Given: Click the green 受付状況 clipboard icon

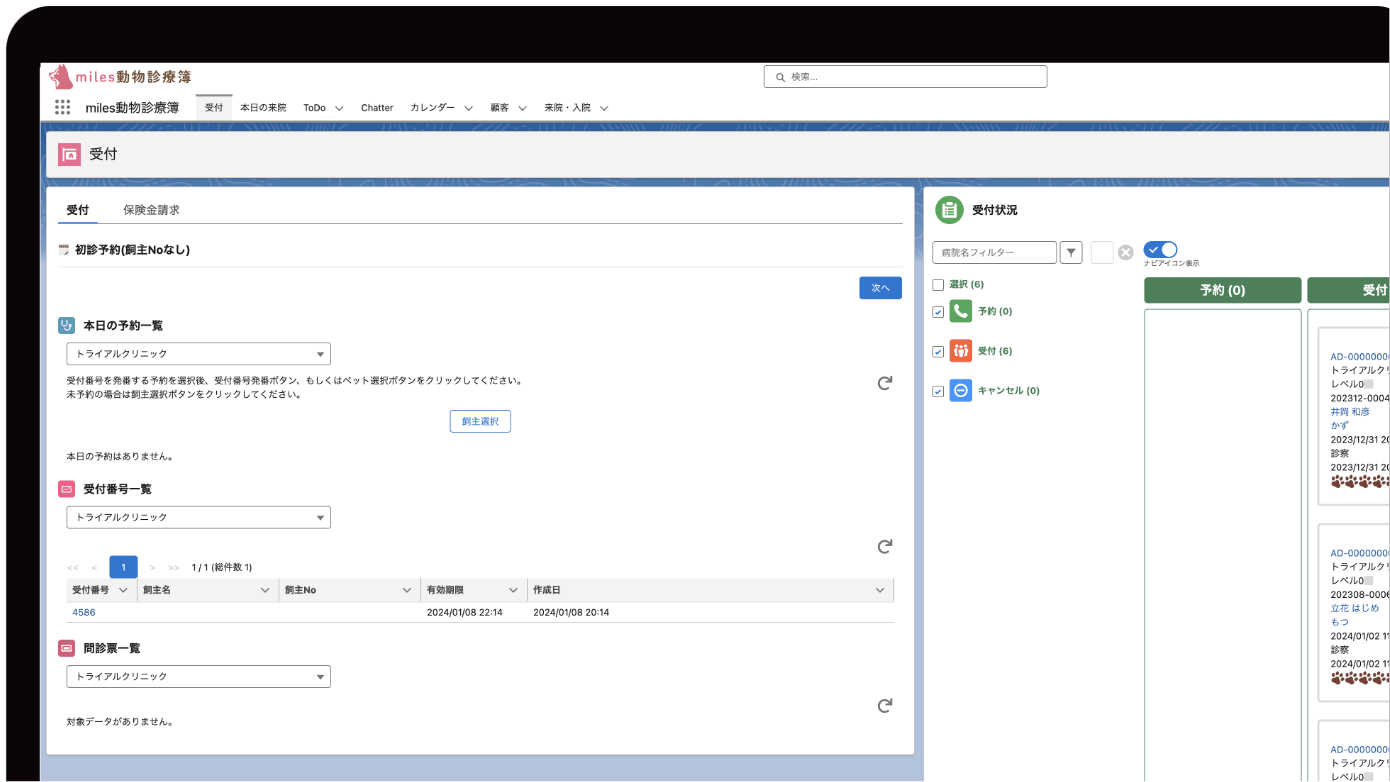Looking at the screenshot, I should 948,210.
